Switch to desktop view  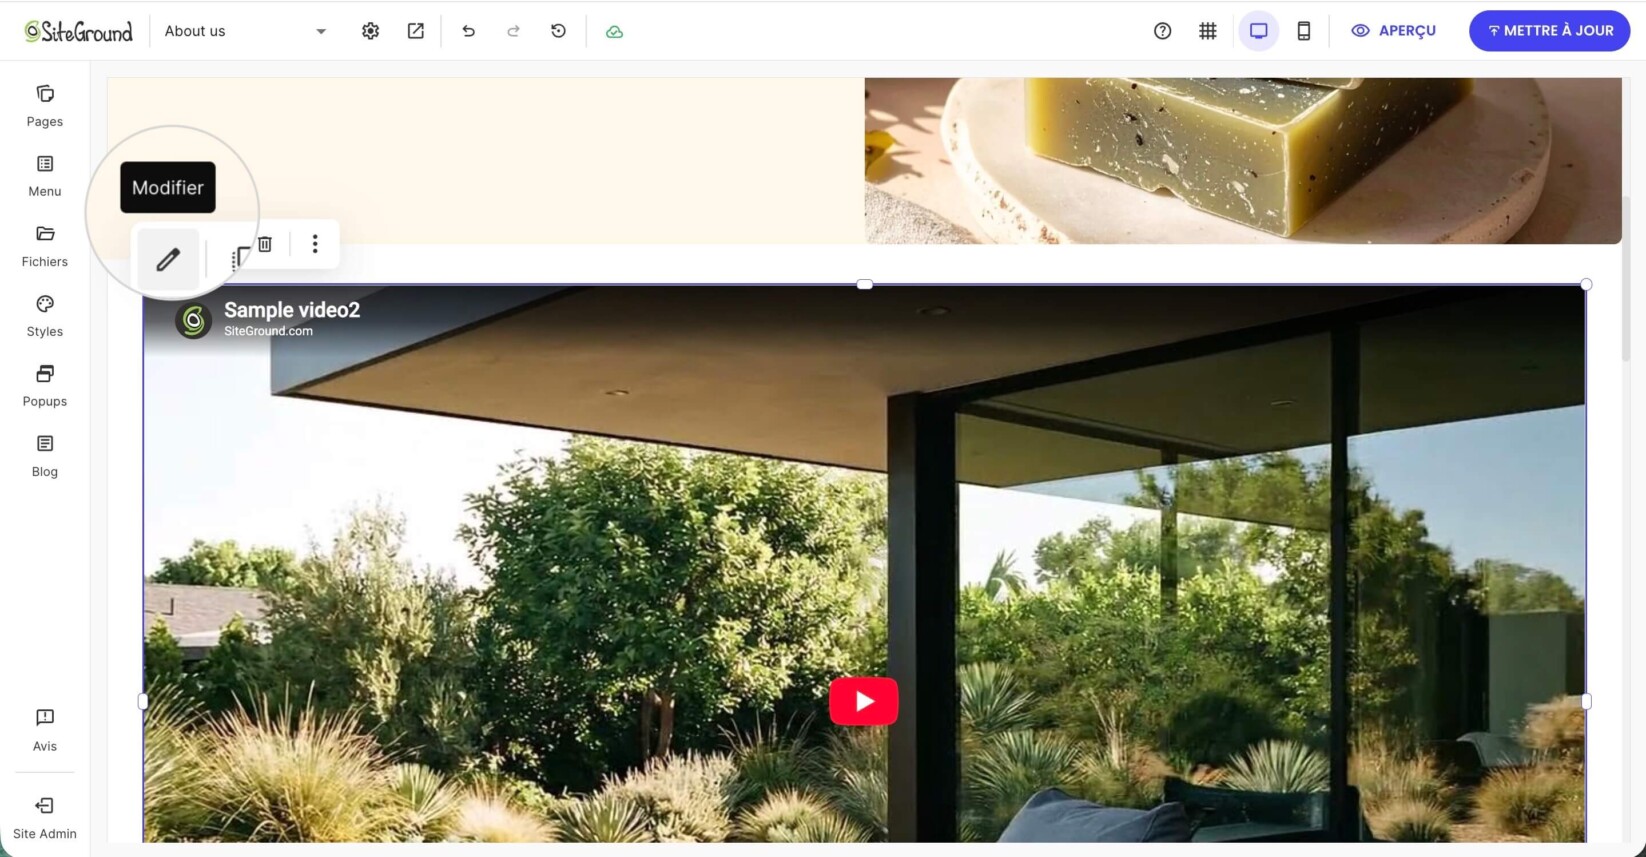[x=1258, y=31]
